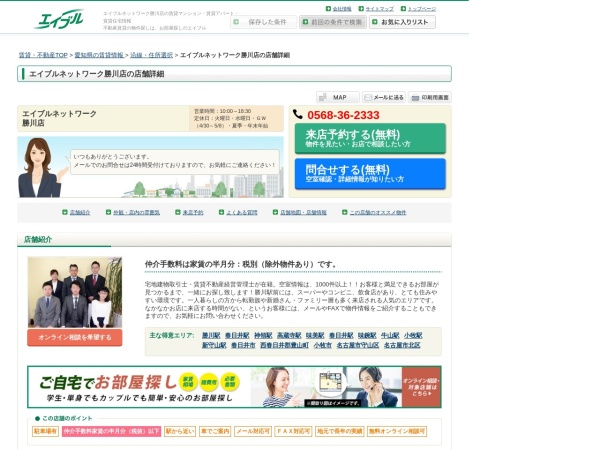Viewport: 600px width, 450px height.
Task: Click the 駐車場有 feature tag
Action: (45, 431)
